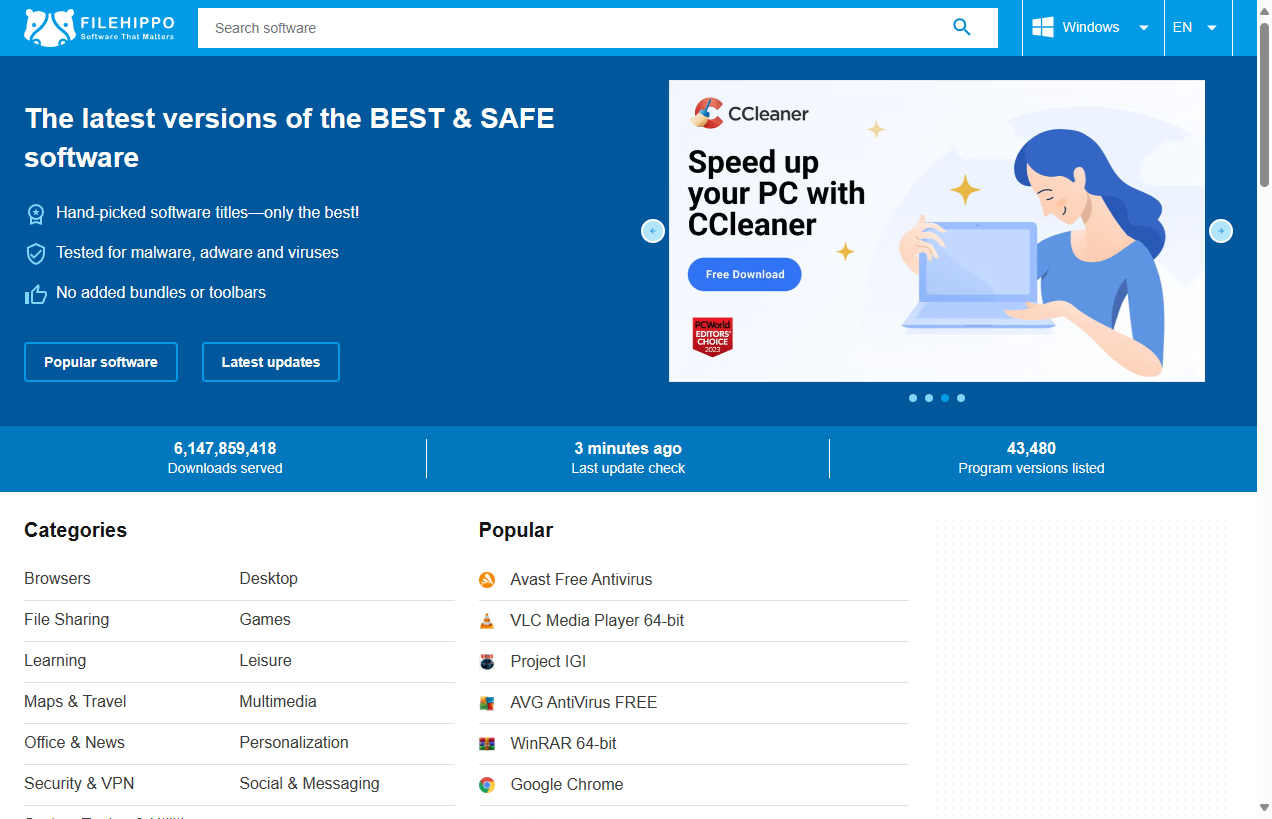Select the first carousel dot indicator

pos(912,398)
